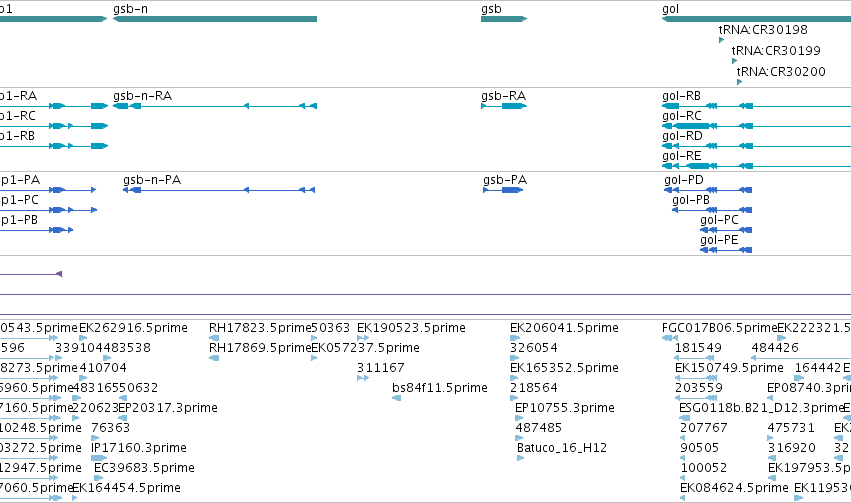Select gol-RB transcript label
The width and height of the screenshot is (851, 503).
pos(681,95)
